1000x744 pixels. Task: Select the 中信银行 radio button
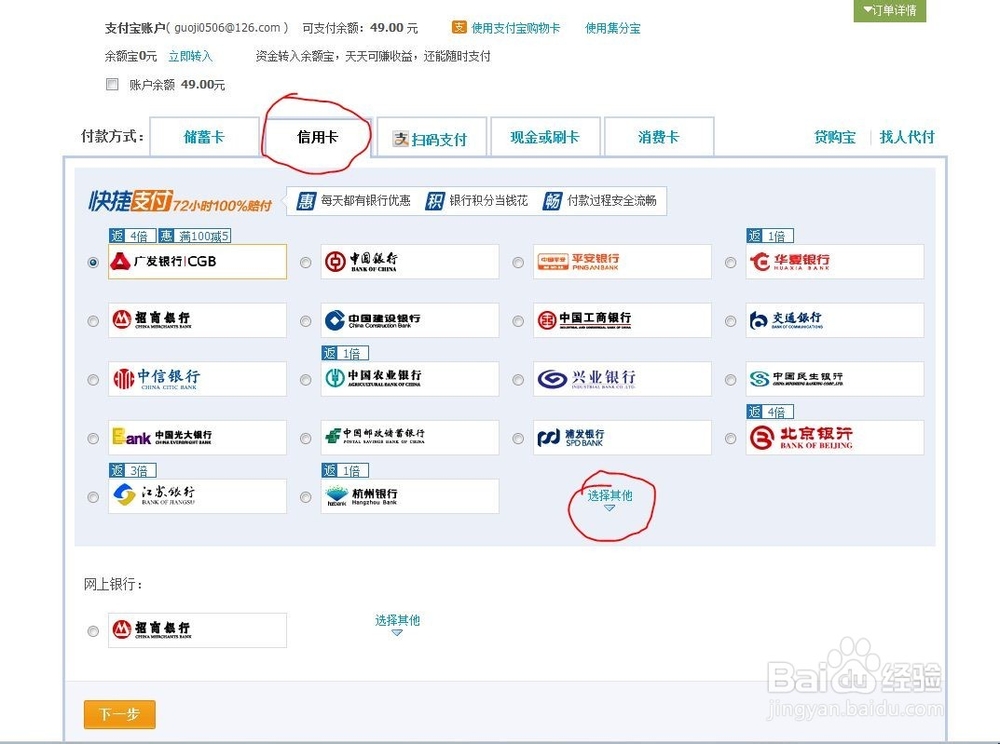tap(93, 380)
